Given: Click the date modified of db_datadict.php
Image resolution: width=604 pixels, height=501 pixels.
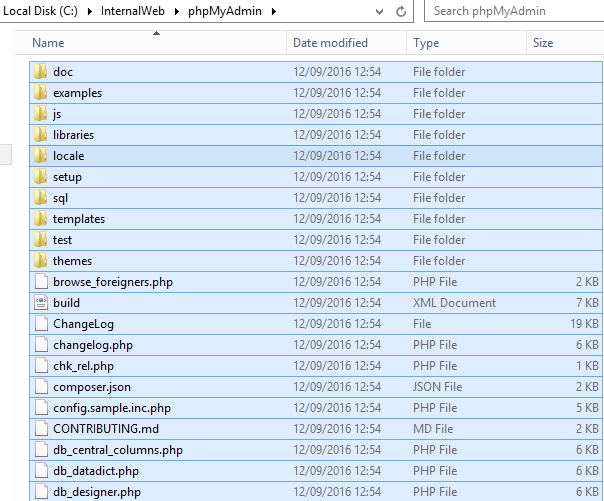Looking at the screenshot, I should [337, 471].
